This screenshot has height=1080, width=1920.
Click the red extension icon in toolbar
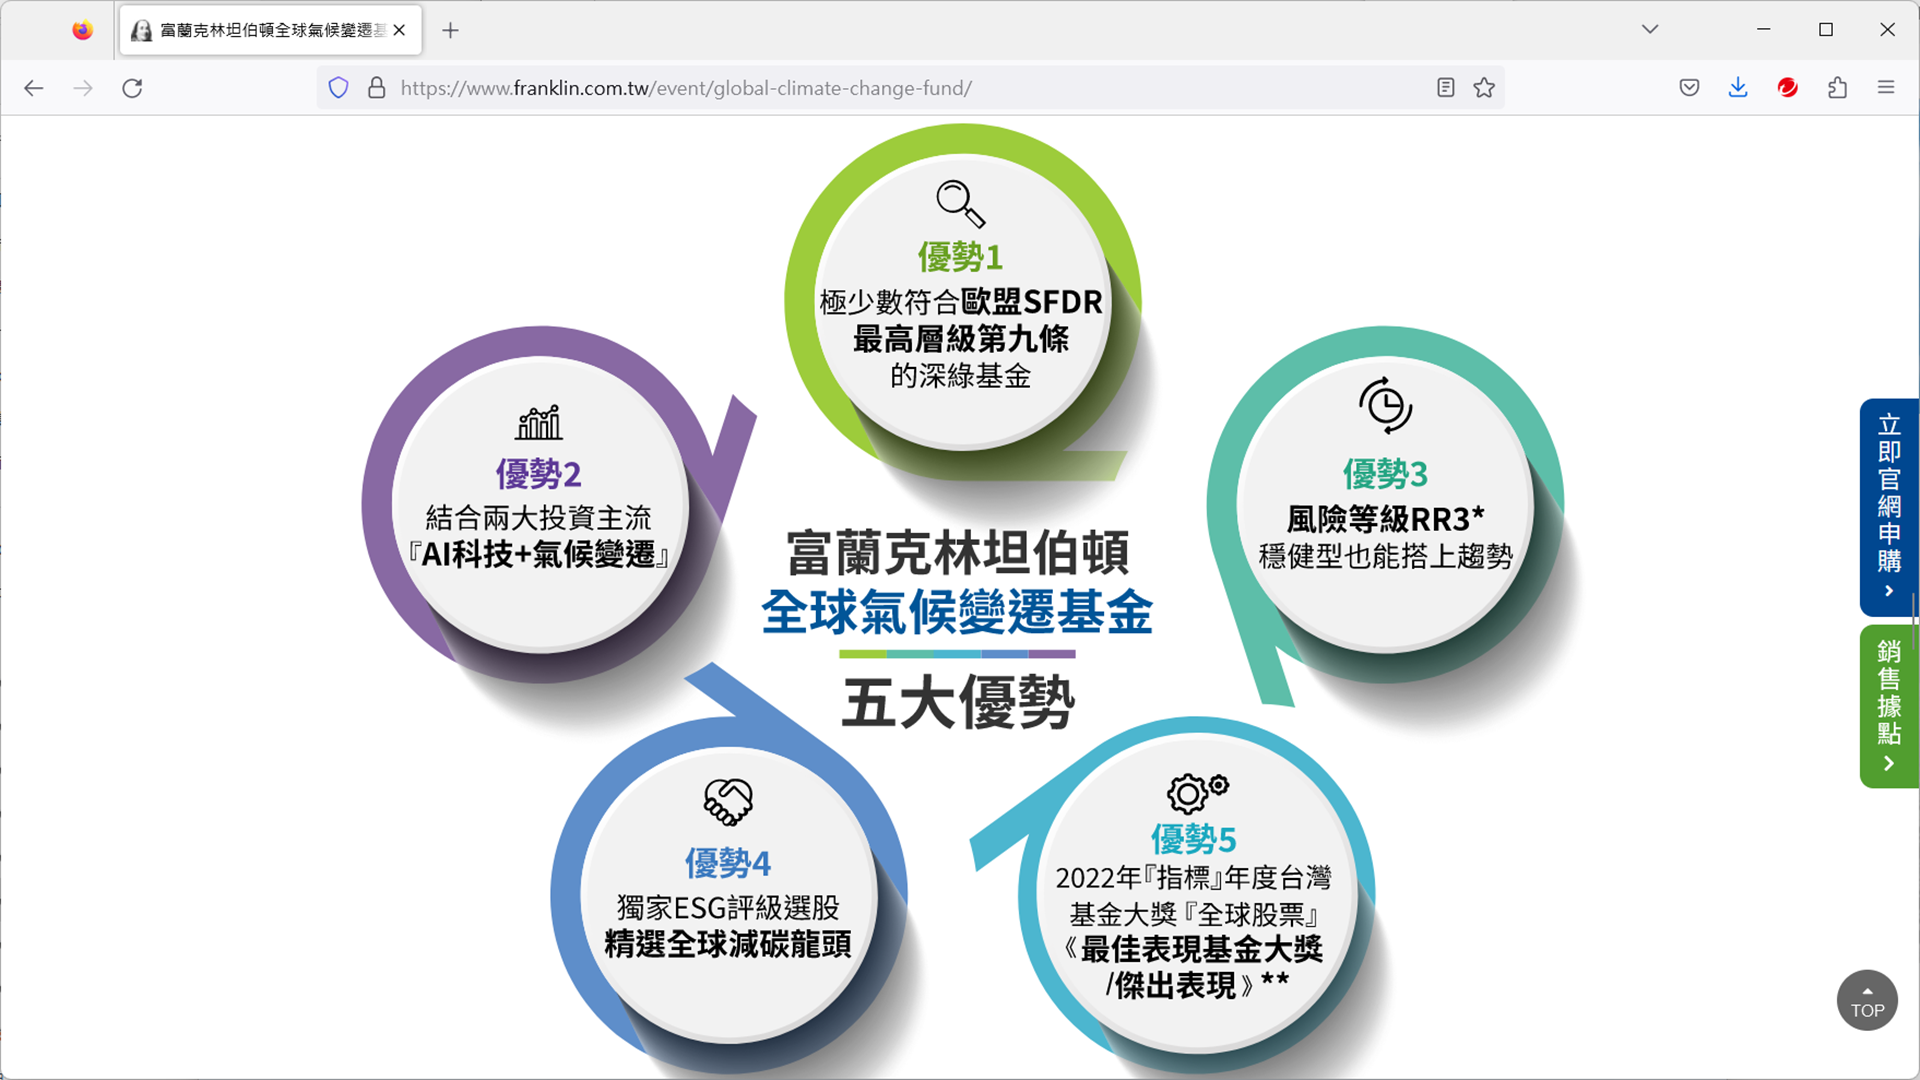[x=1787, y=88]
